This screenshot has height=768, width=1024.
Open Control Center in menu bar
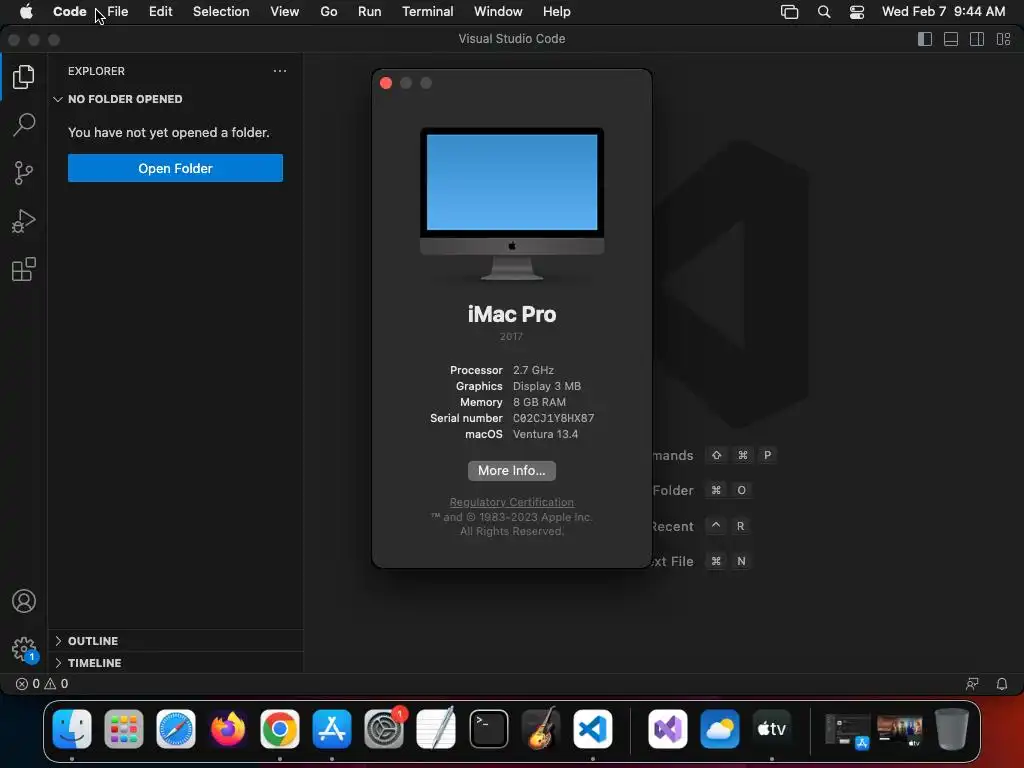857,12
